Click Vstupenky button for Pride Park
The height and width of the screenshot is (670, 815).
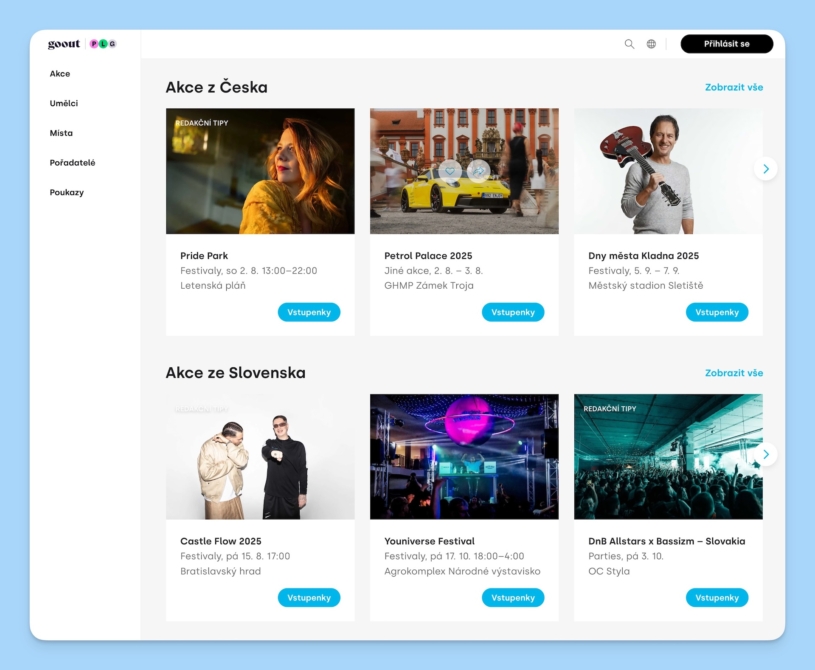[309, 312]
